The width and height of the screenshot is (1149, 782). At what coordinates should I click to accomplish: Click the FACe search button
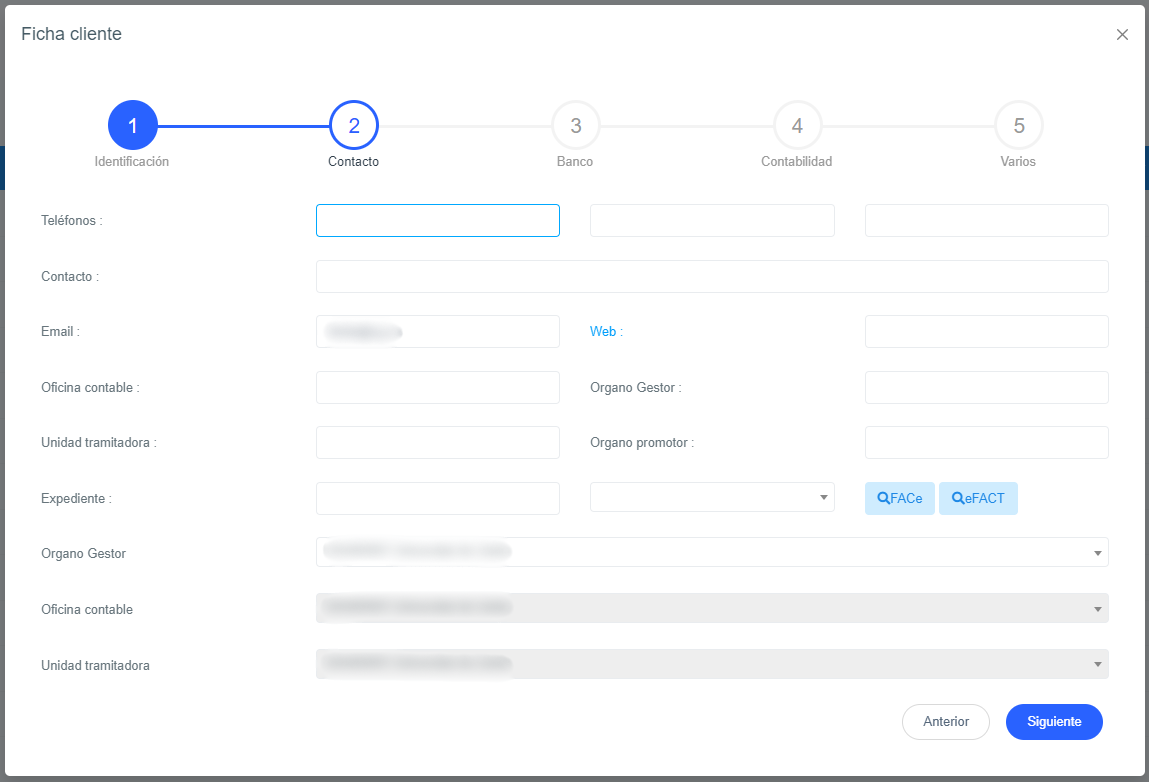[x=899, y=498]
